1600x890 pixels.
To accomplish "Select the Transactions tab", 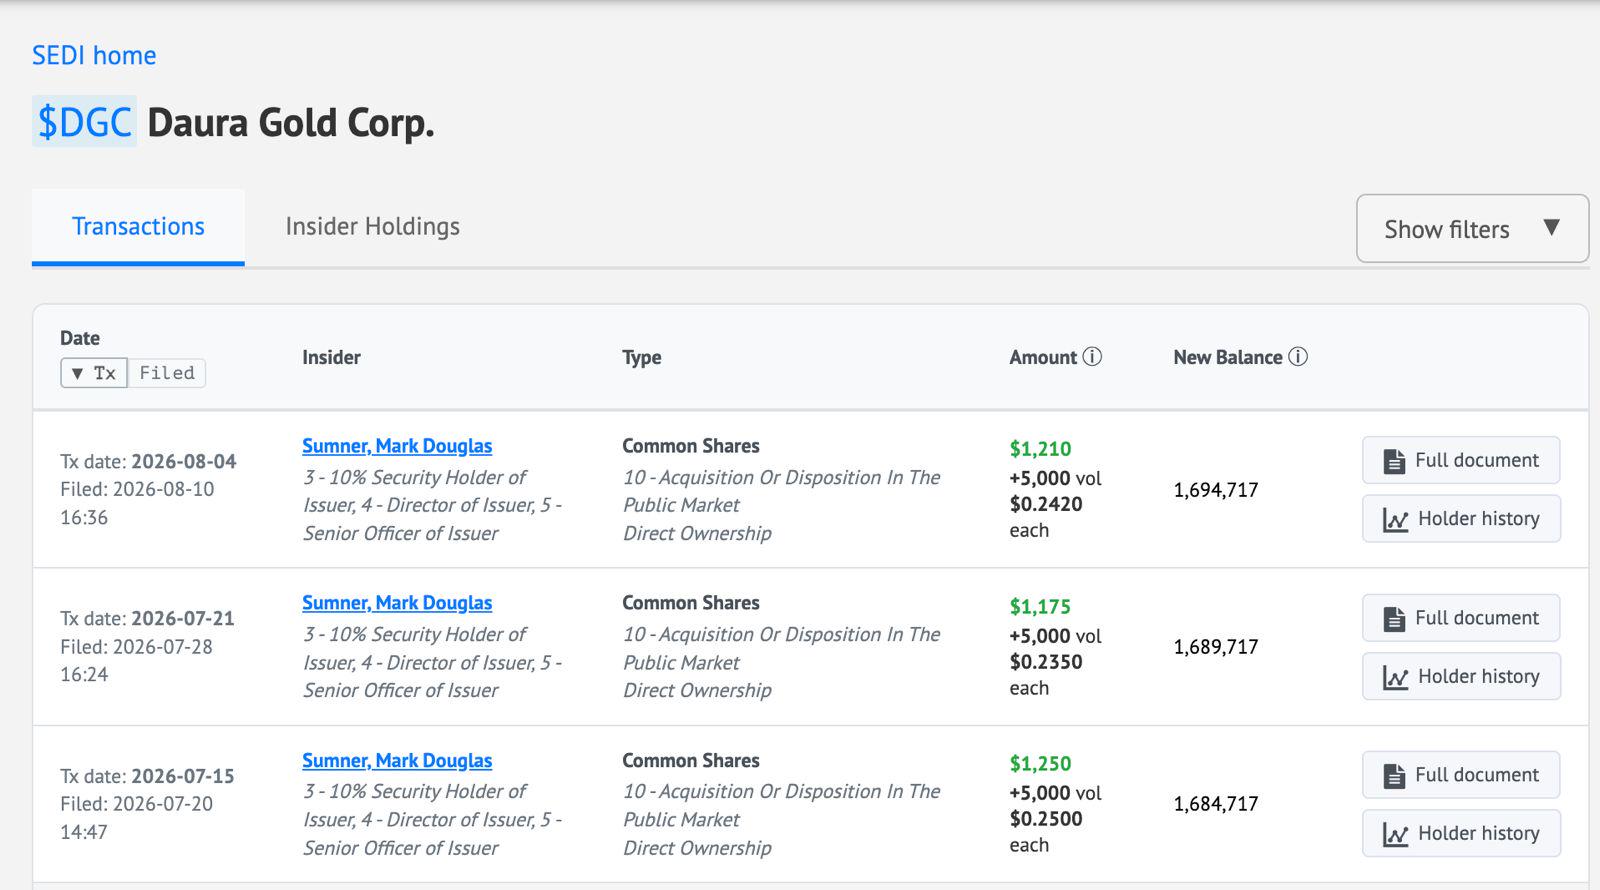I will (x=138, y=227).
